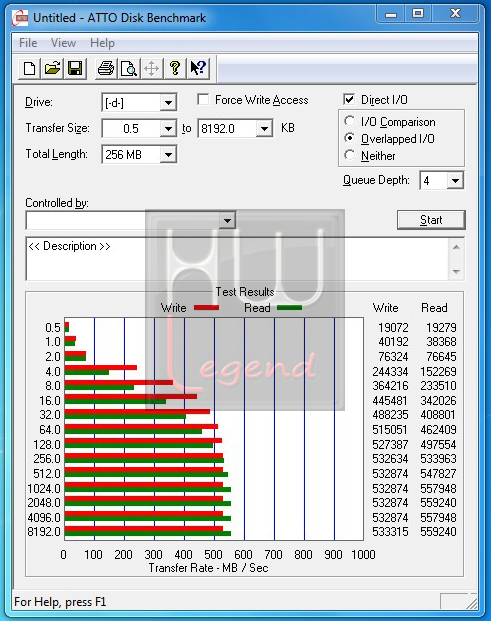The height and width of the screenshot is (621, 491).
Task: Click write value 533315 for 8192.0
Action: pos(390,531)
